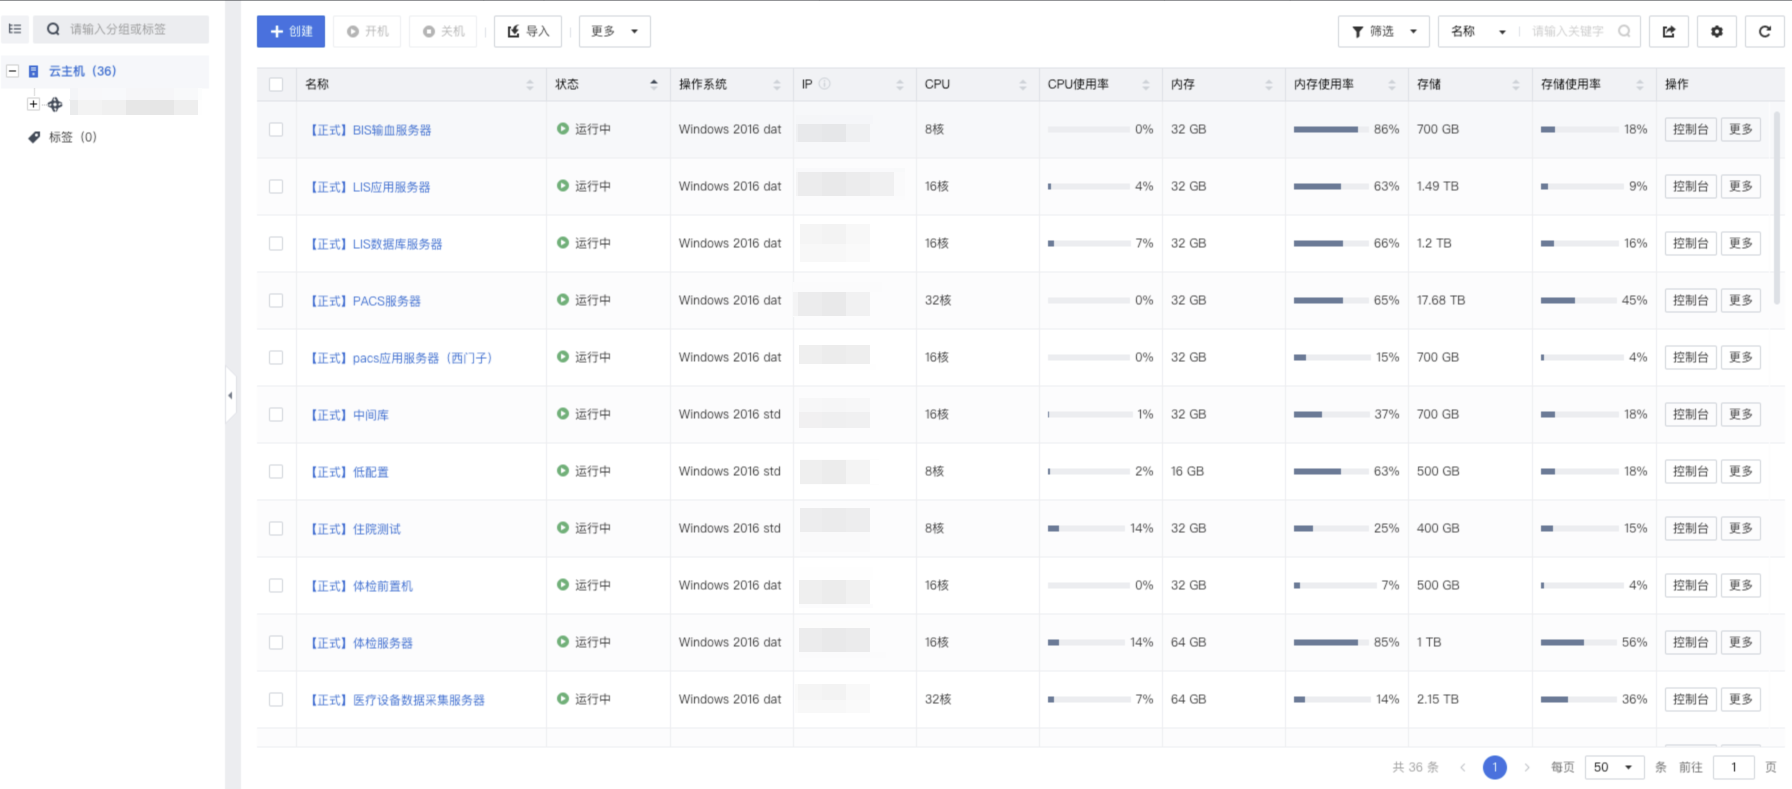Viewport: 1792px width, 789px height.
Task: Collapse the 云主机 (36) tree node
Action: click(13, 71)
